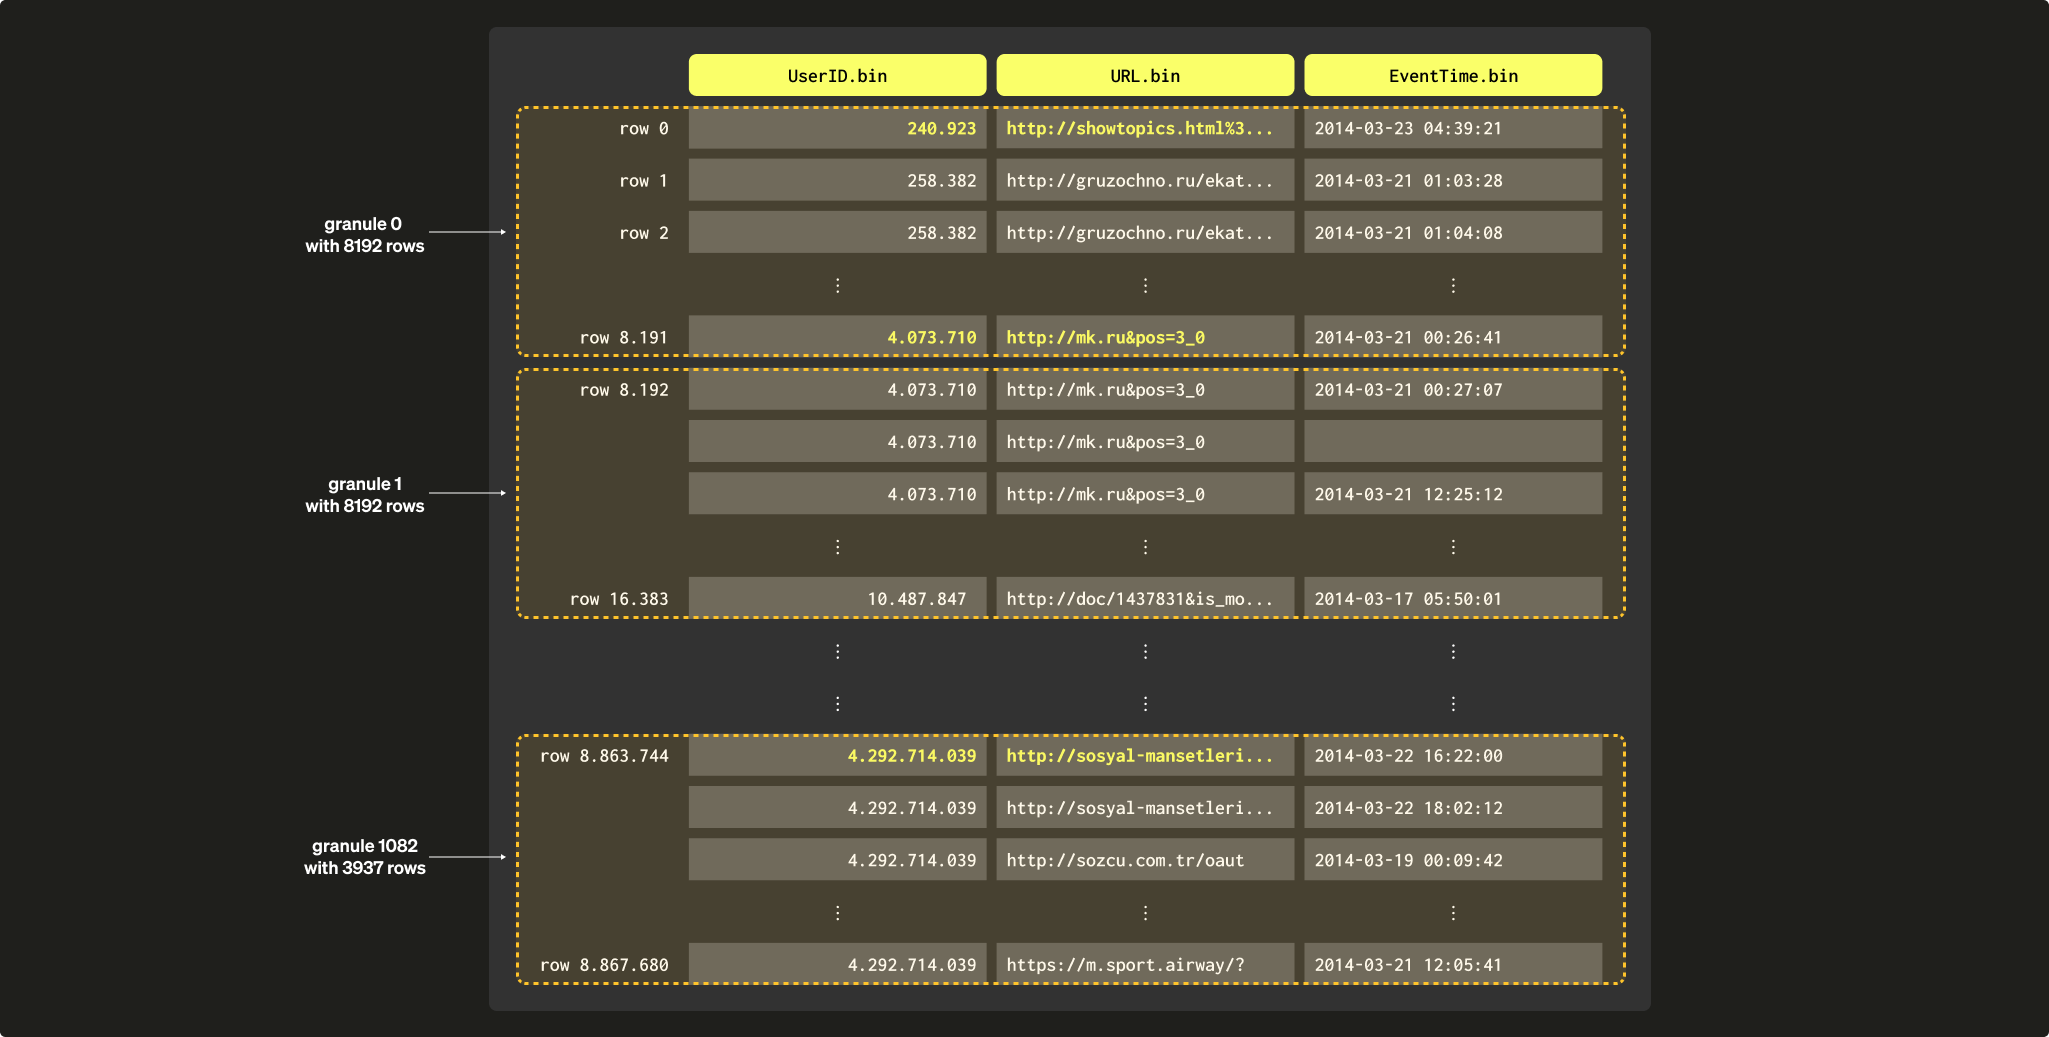
Task: Click the highlighted 4.073.710 in row 8.191
Action: tap(931, 338)
